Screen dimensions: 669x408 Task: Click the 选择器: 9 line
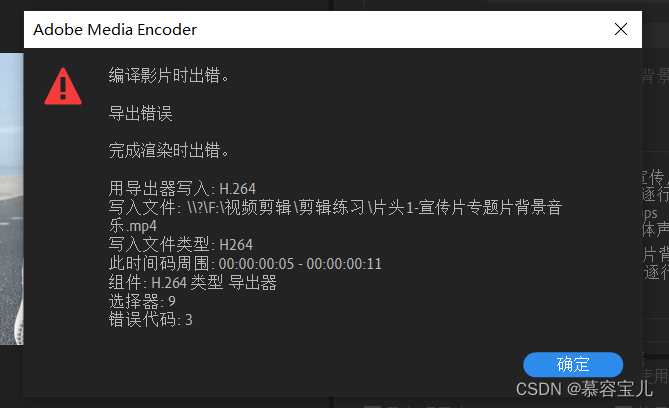pyautogui.click(x=142, y=301)
